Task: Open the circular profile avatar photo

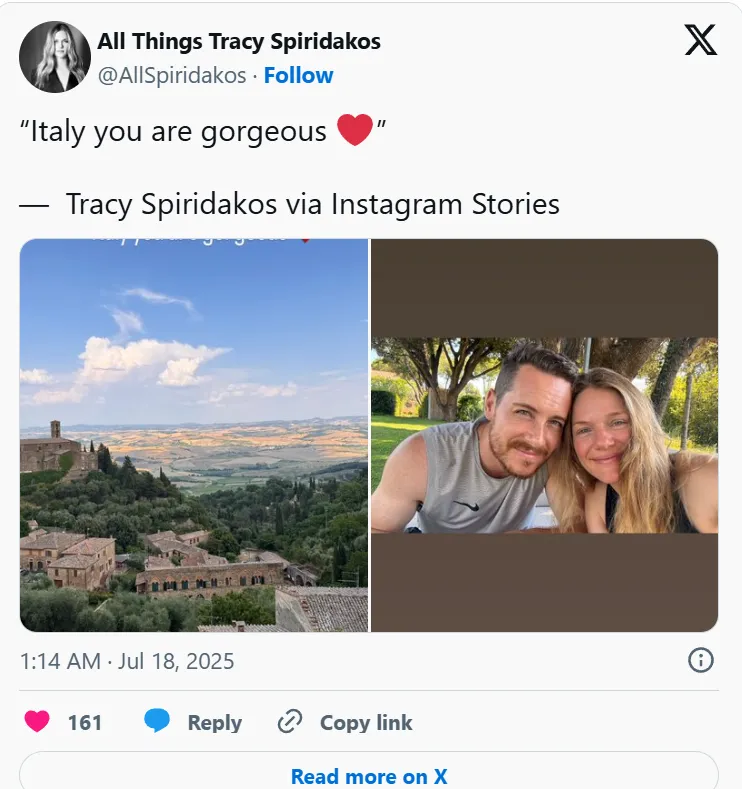Action: pos(55,57)
